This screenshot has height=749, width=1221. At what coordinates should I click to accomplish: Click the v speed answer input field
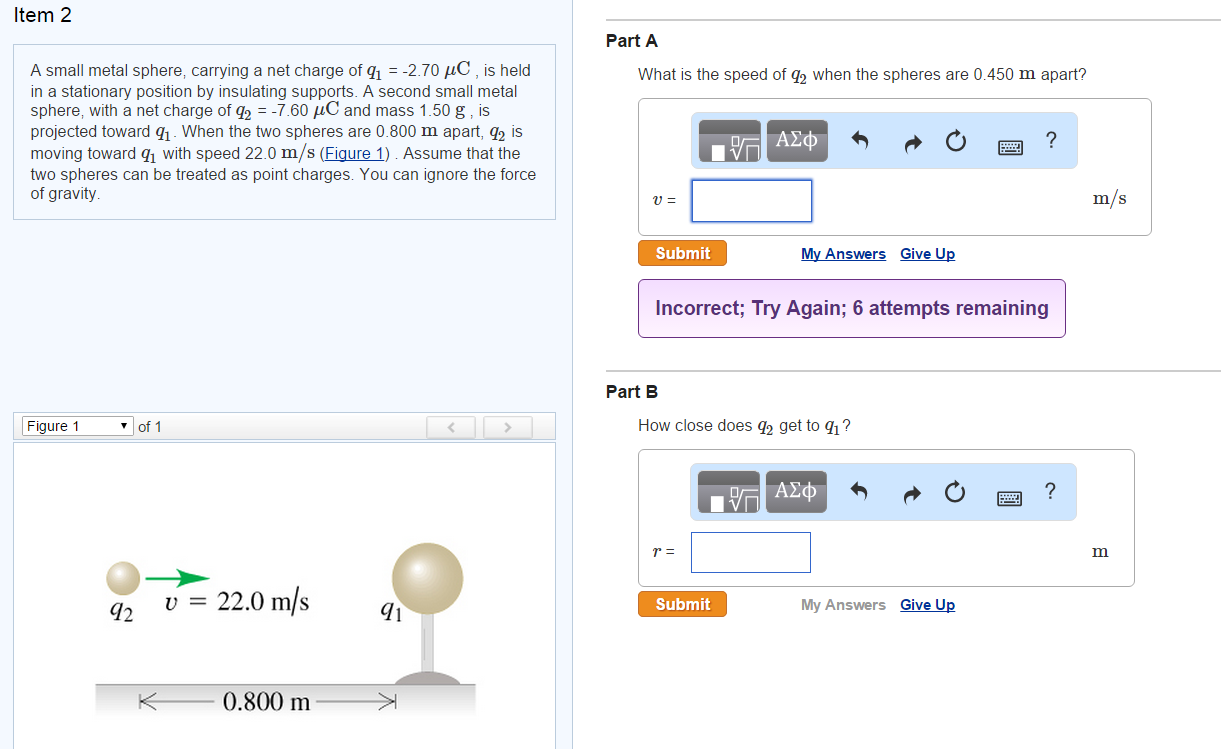click(x=751, y=200)
